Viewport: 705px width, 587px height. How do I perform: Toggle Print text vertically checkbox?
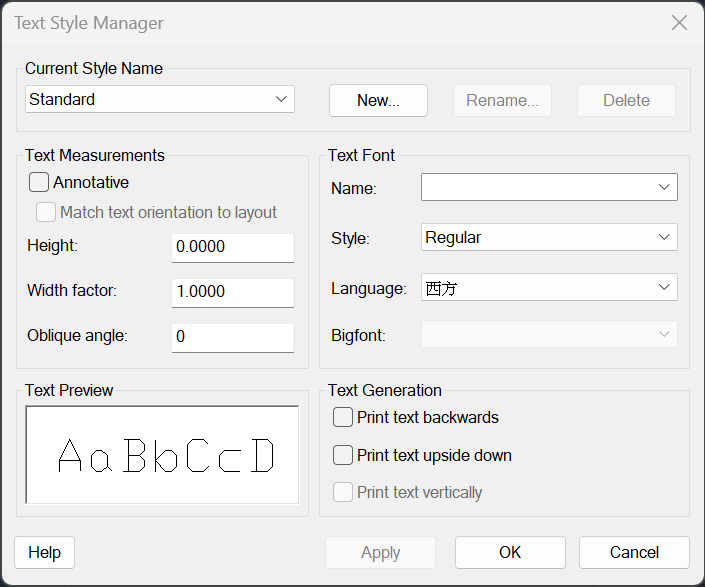pyautogui.click(x=343, y=492)
